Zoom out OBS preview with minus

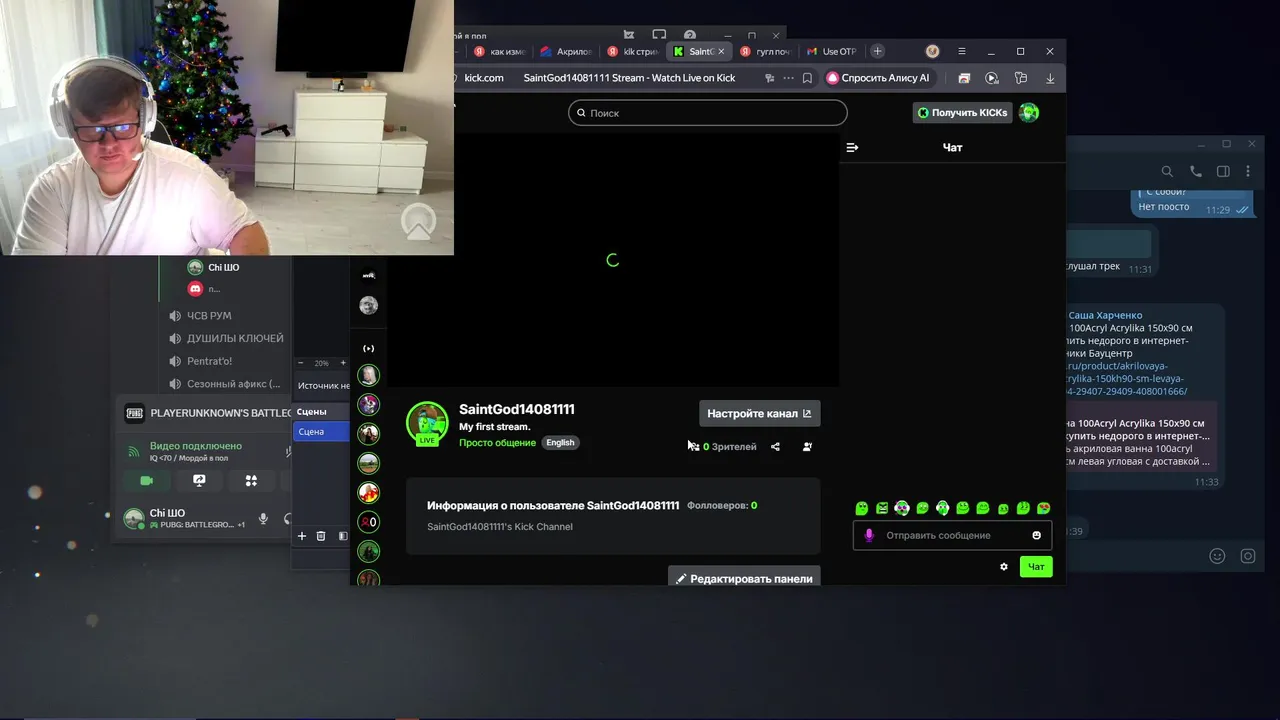[300, 363]
